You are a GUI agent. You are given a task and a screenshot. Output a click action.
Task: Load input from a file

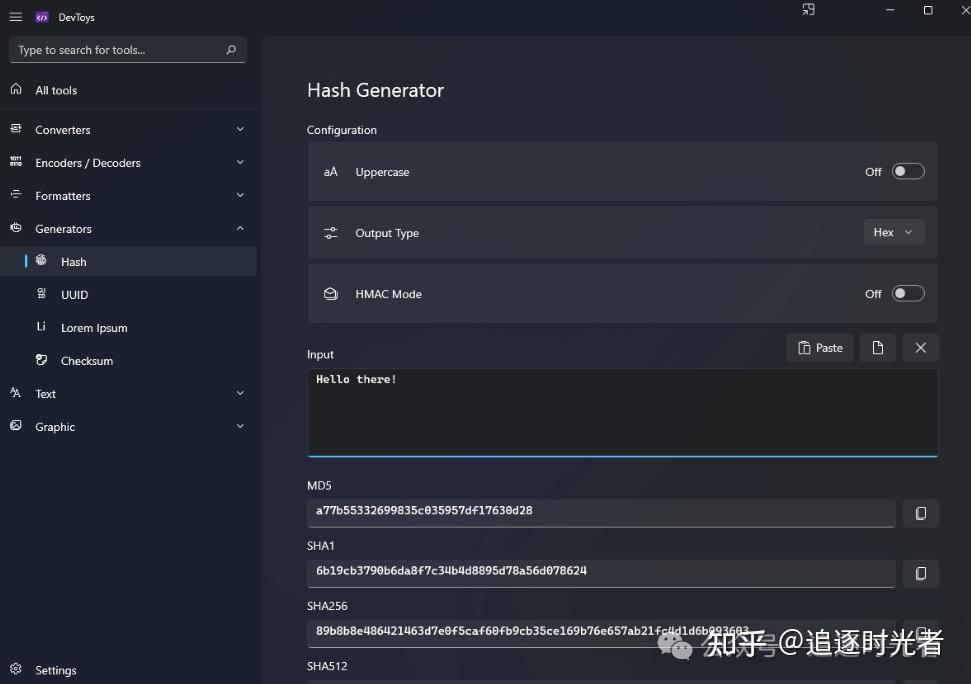click(x=878, y=347)
